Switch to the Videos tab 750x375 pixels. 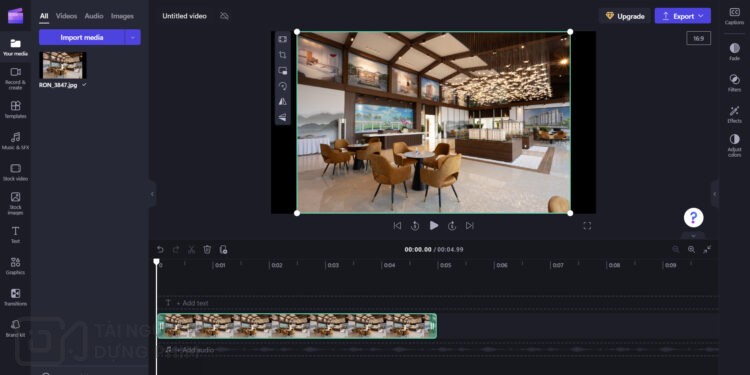coord(66,16)
